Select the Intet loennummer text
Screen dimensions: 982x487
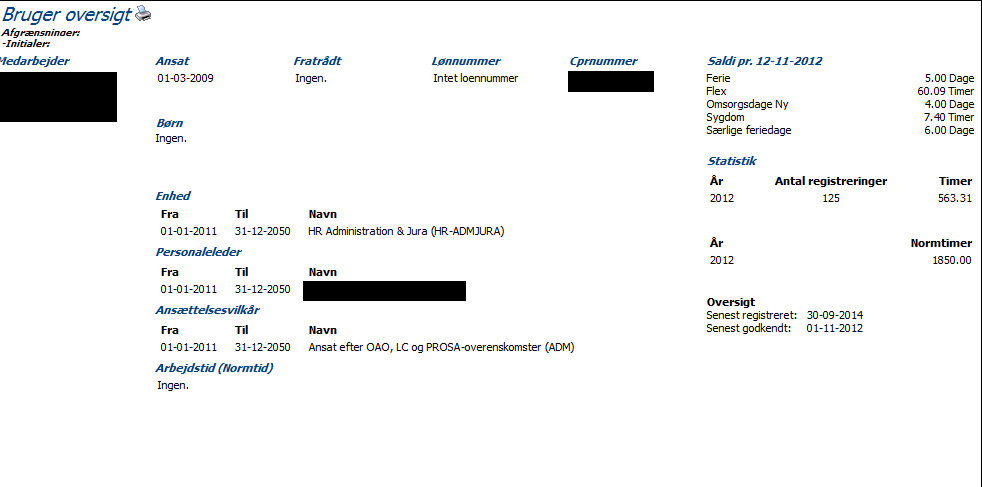[475, 78]
